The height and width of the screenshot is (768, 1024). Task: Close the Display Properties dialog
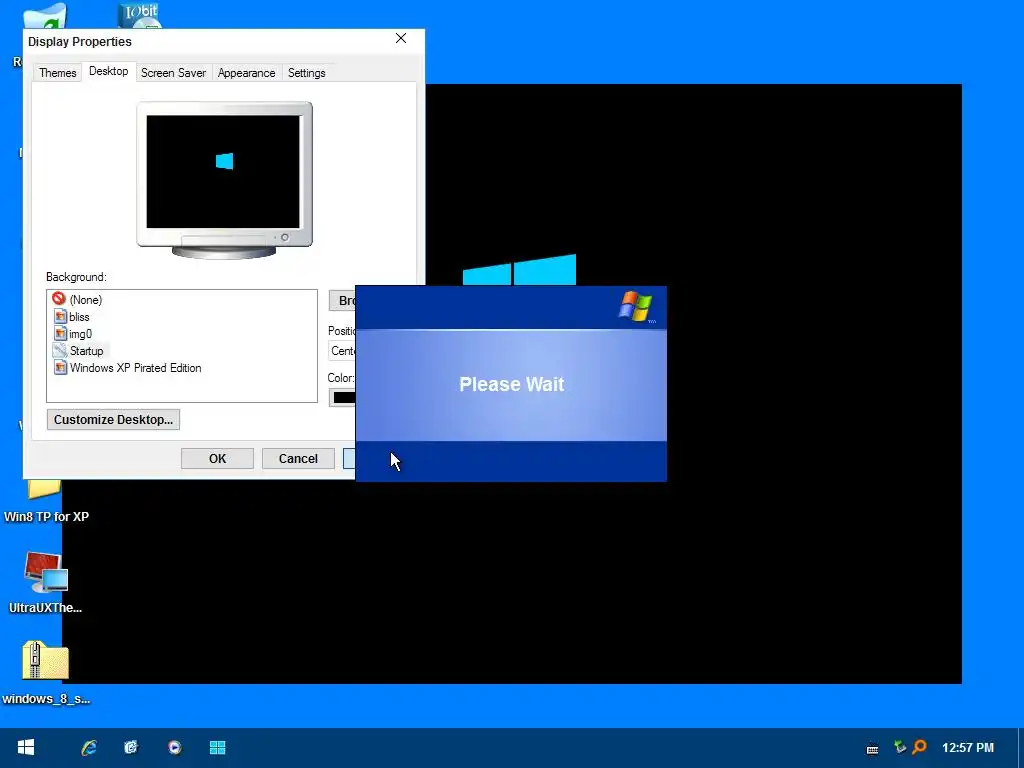click(401, 39)
